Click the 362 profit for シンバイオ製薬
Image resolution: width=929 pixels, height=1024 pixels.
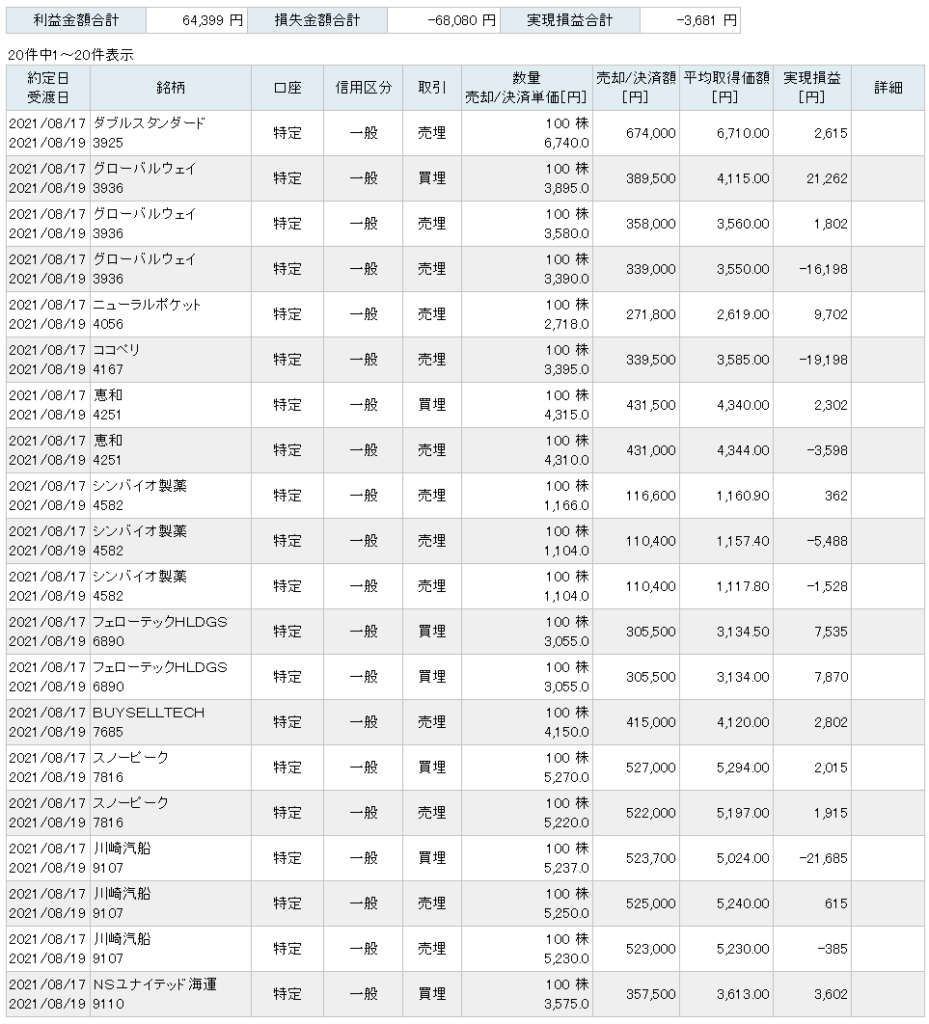[836, 496]
